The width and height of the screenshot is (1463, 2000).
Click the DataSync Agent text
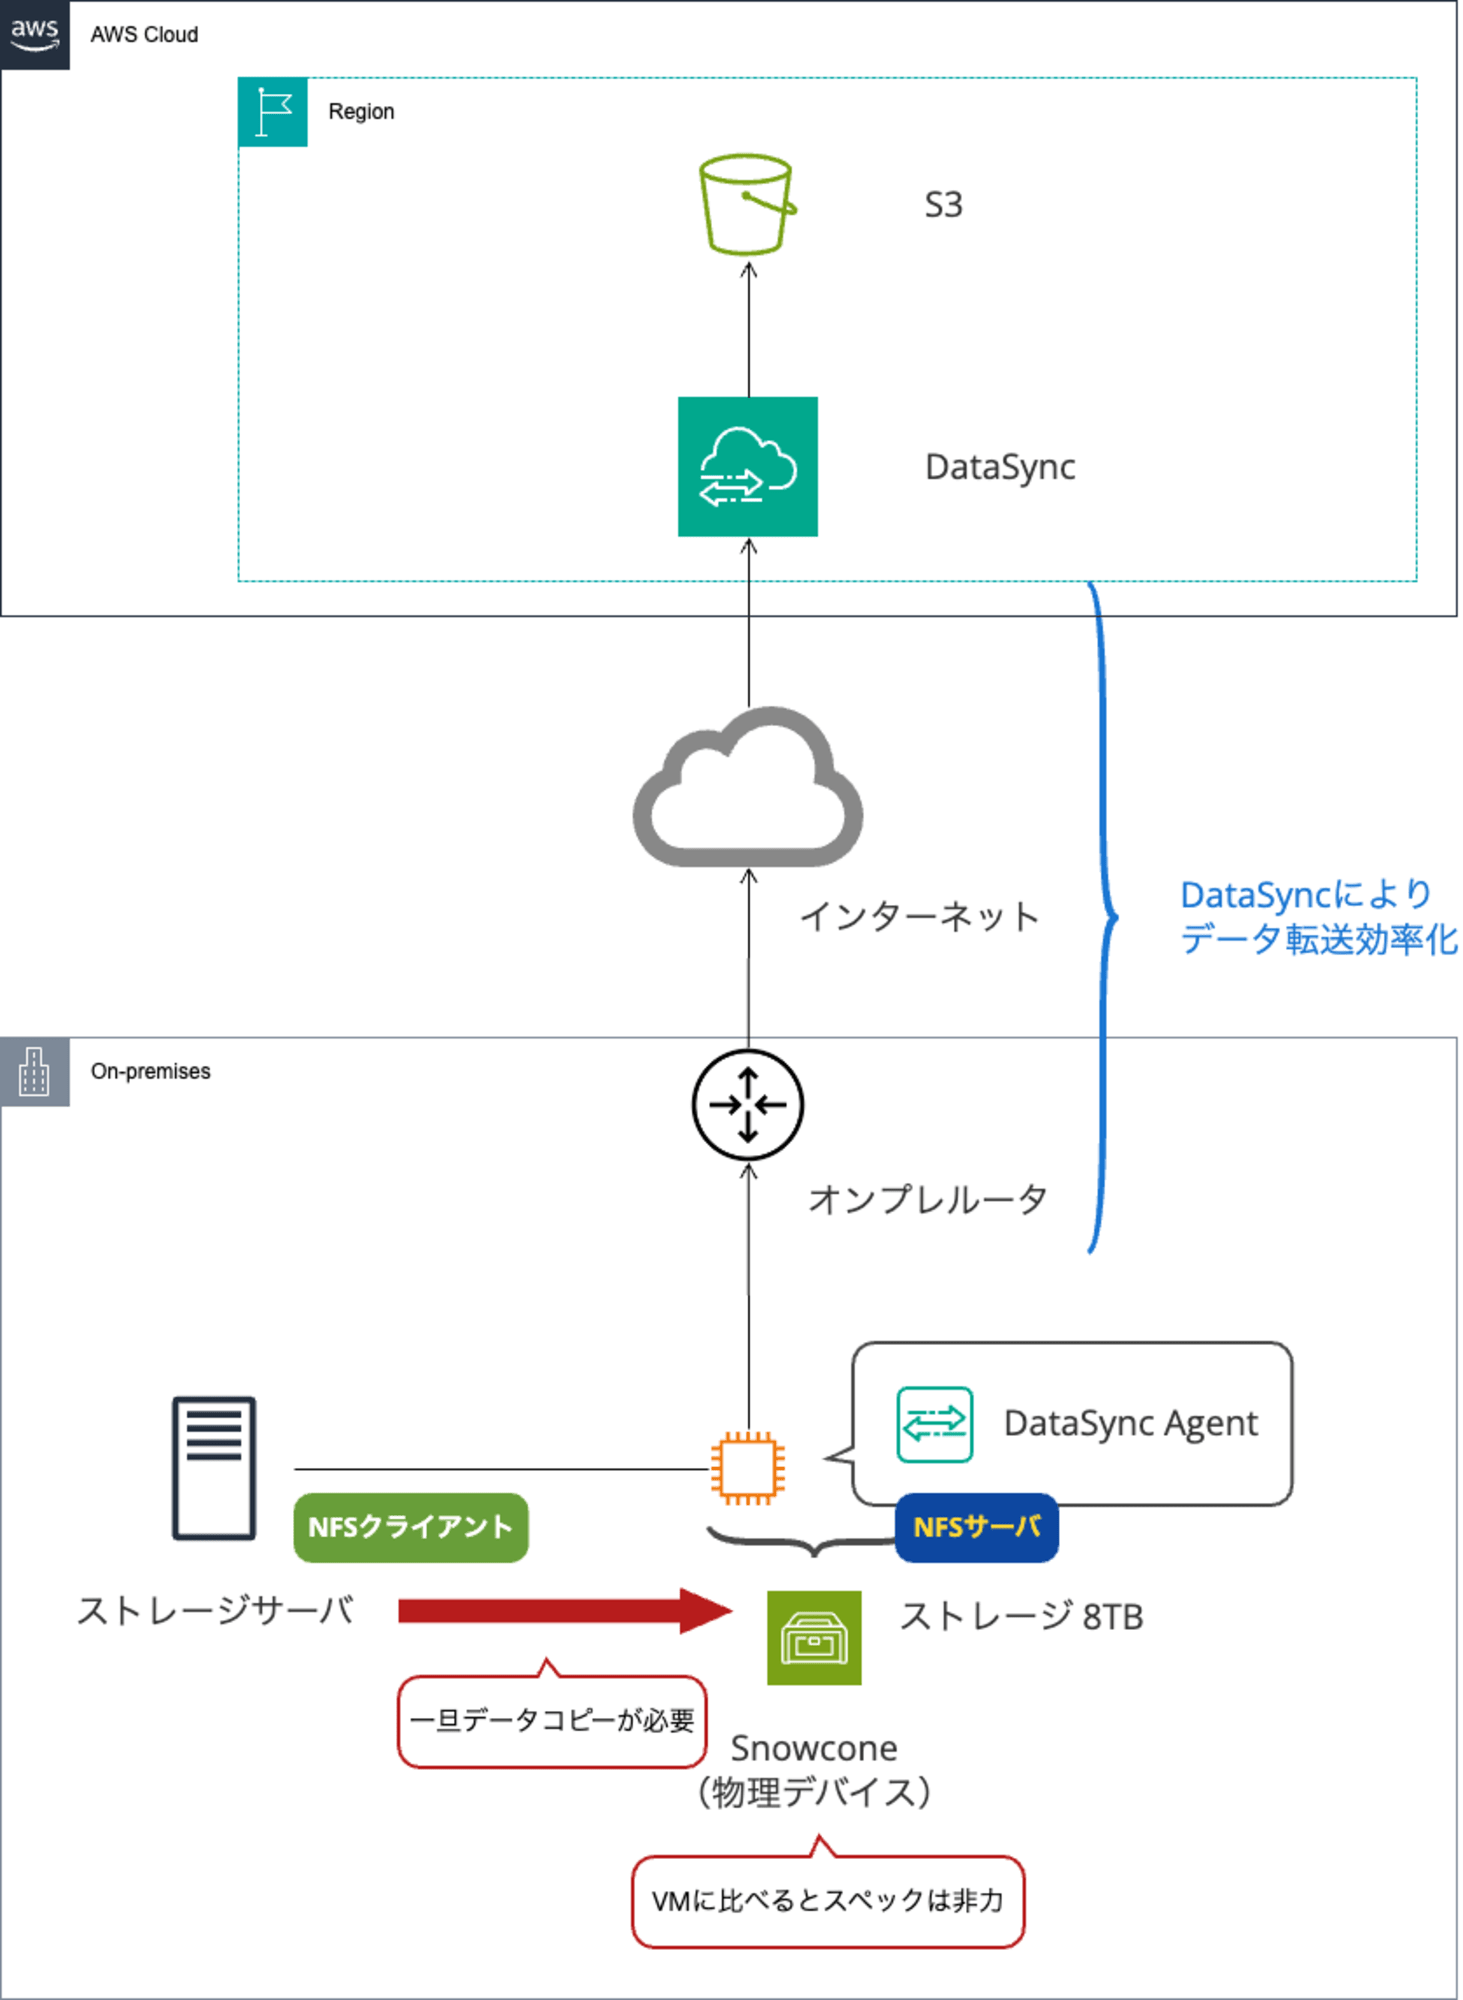(x=1131, y=1424)
